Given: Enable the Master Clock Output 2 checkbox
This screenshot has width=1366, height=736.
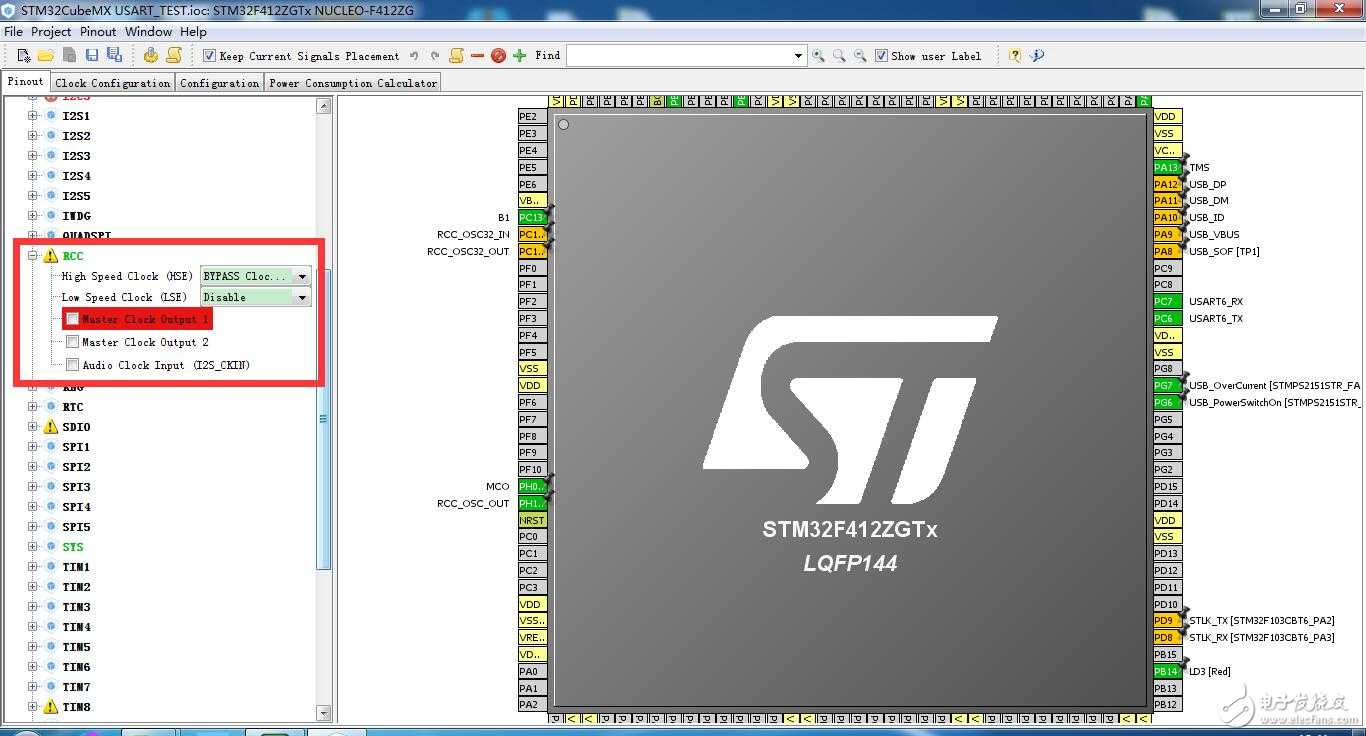Looking at the screenshot, I should [73, 342].
